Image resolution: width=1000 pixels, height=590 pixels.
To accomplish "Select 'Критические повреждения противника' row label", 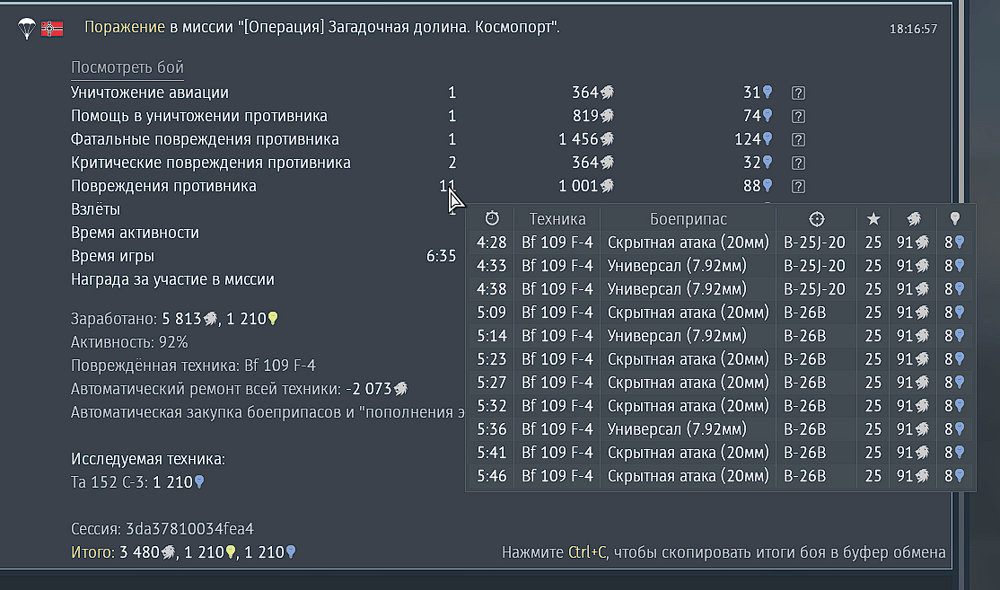I will click(x=210, y=163).
